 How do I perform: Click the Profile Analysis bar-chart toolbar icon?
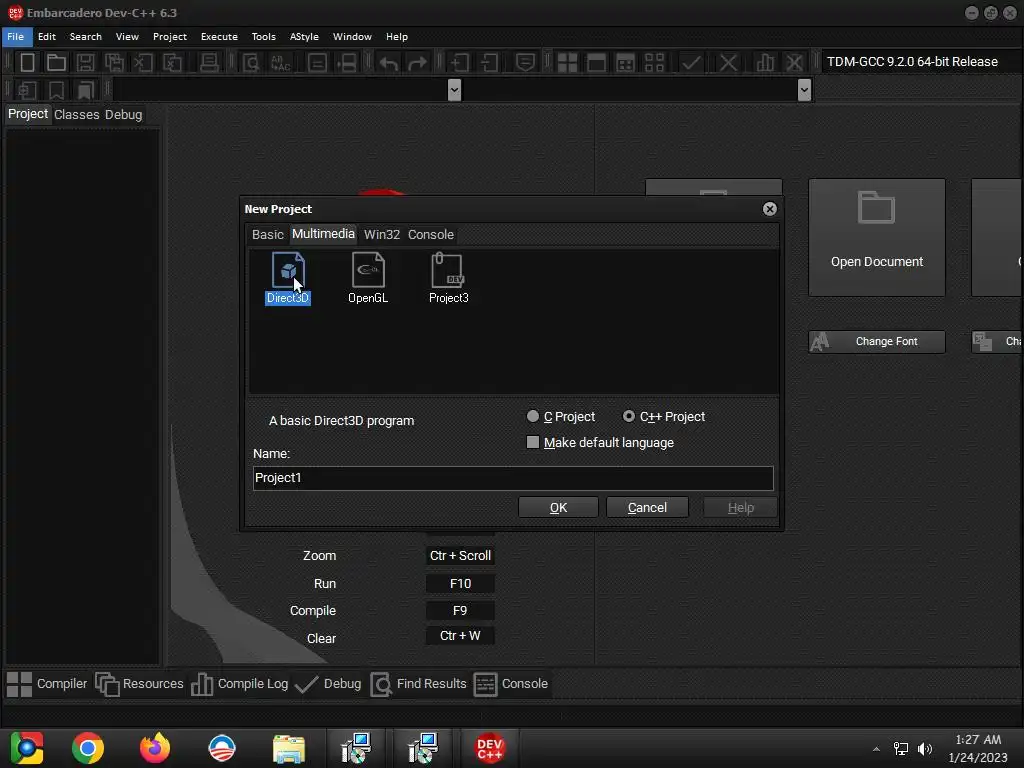[765, 63]
